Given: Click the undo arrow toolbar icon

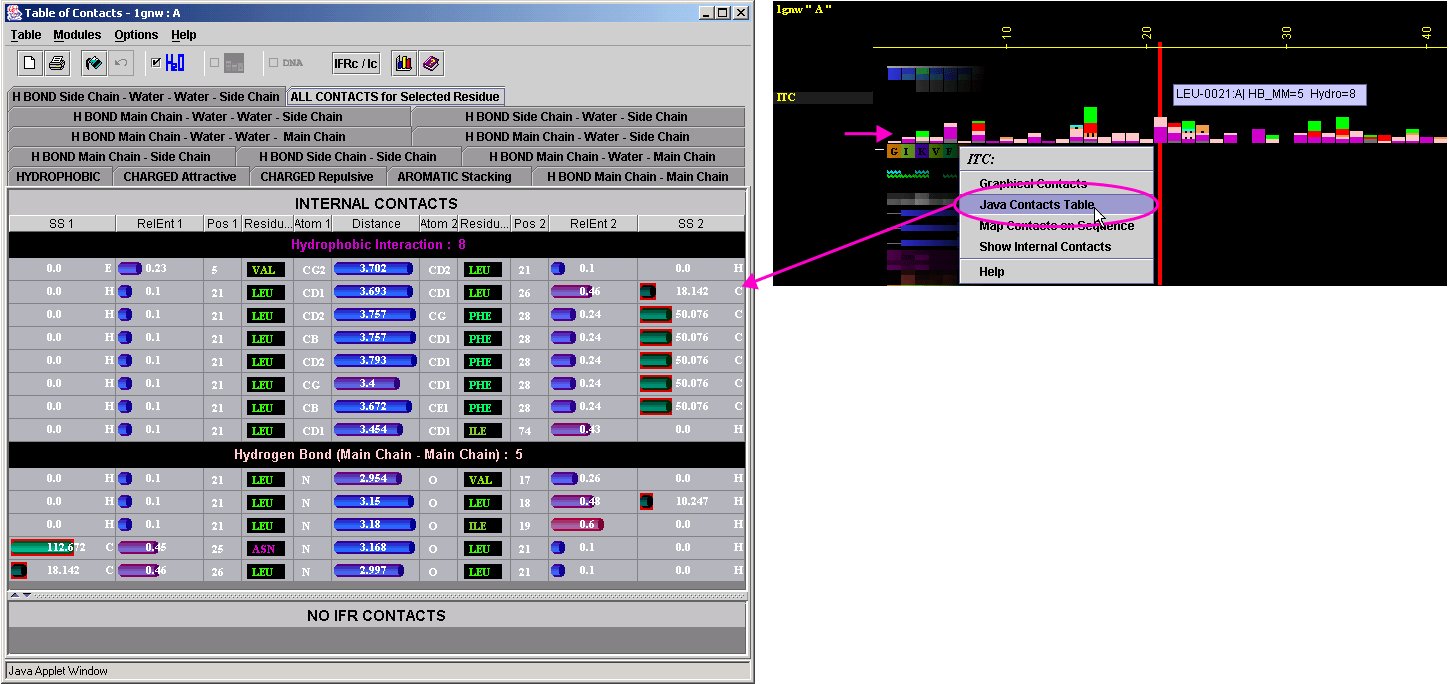Looking at the screenshot, I should pyautogui.click(x=120, y=63).
